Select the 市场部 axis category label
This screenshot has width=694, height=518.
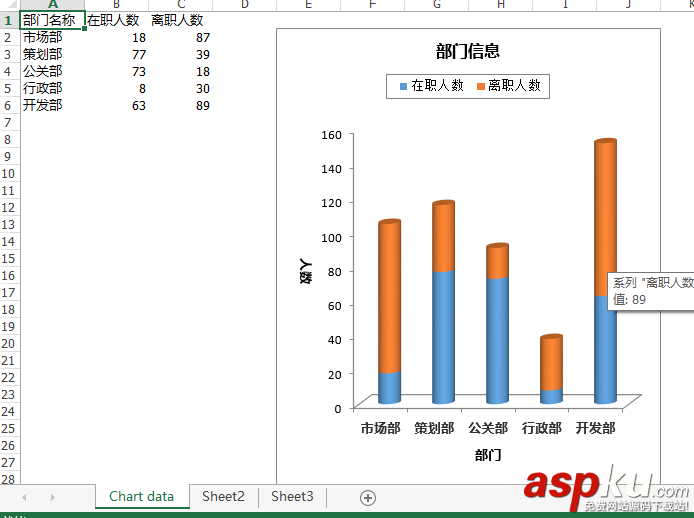point(380,428)
